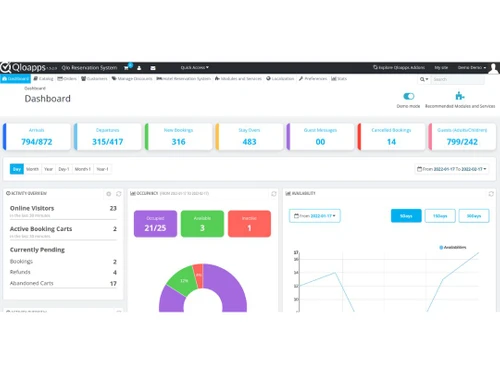Click the green 12% donut segment
This screenshot has width=500, height=375.
(182, 282)
